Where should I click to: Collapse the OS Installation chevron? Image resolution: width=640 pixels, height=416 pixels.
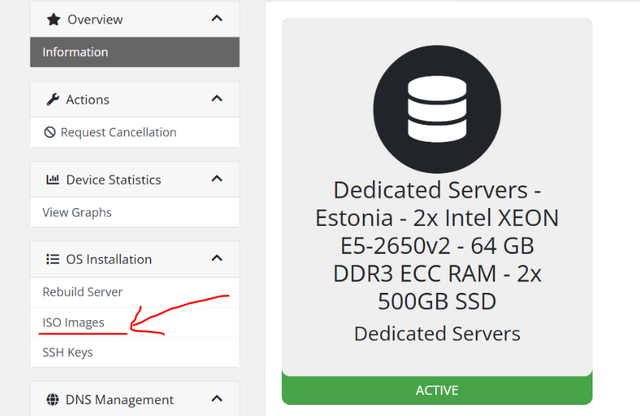coord(217,258)
